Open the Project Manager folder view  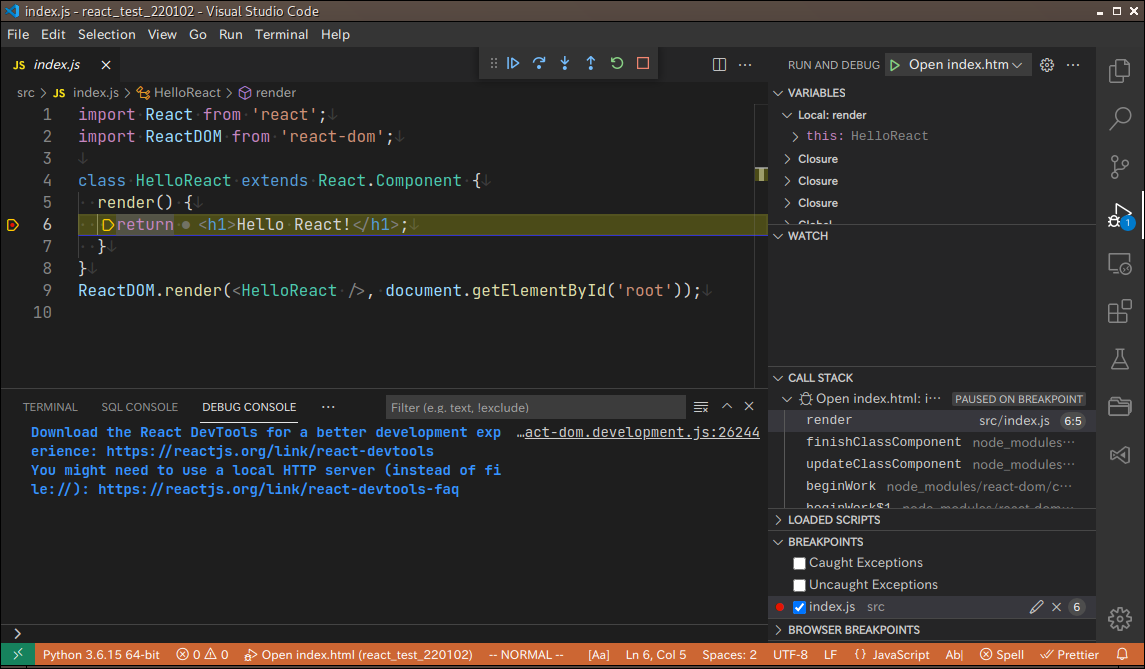[x=1119, y=406]
